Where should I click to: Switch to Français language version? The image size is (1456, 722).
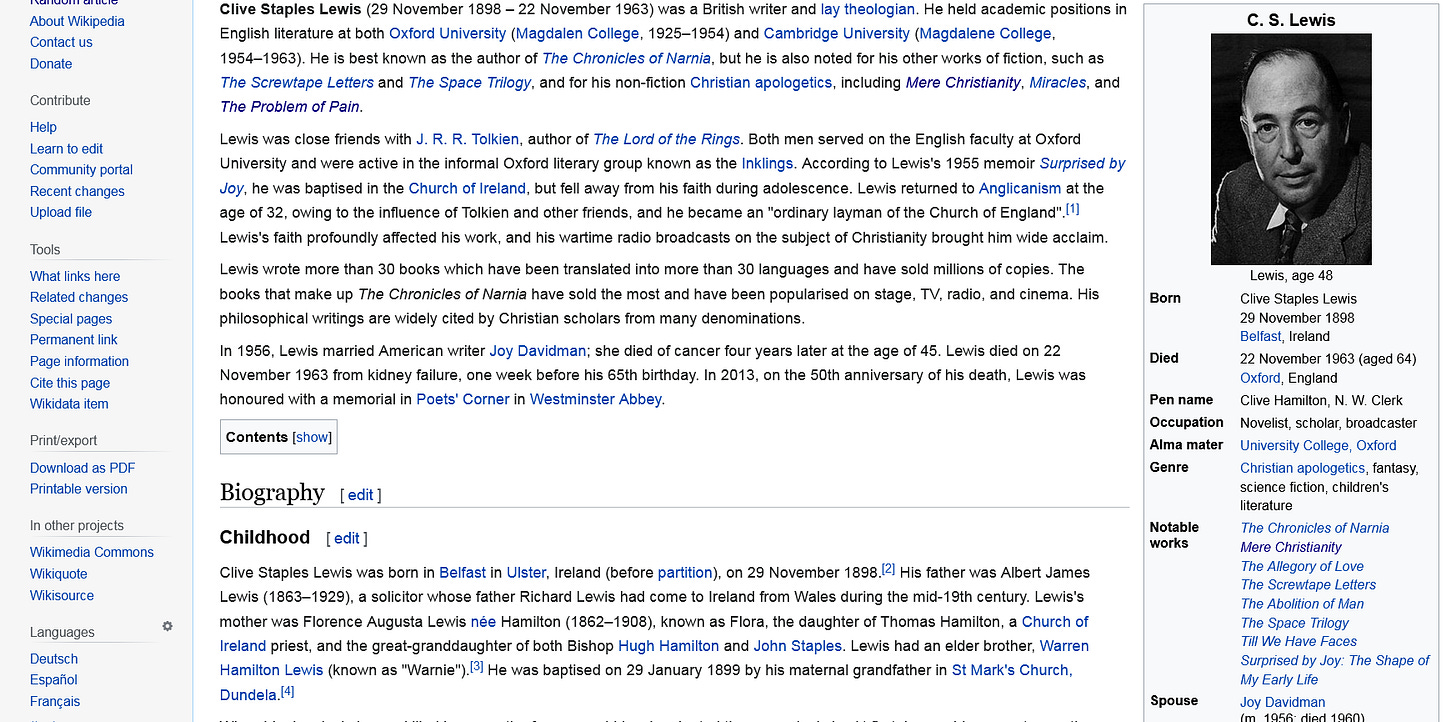coord(55,701)
